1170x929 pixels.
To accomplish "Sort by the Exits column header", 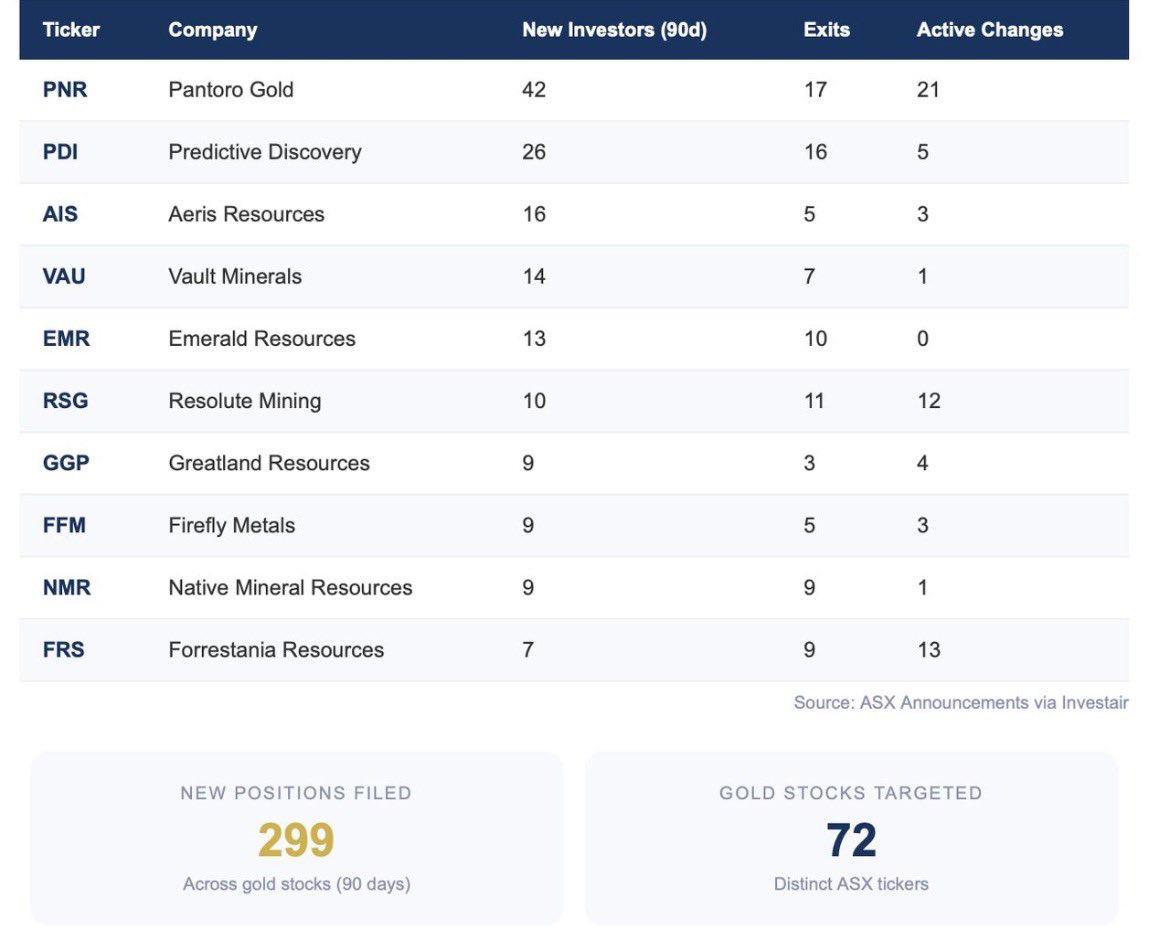I will point(825,30).
